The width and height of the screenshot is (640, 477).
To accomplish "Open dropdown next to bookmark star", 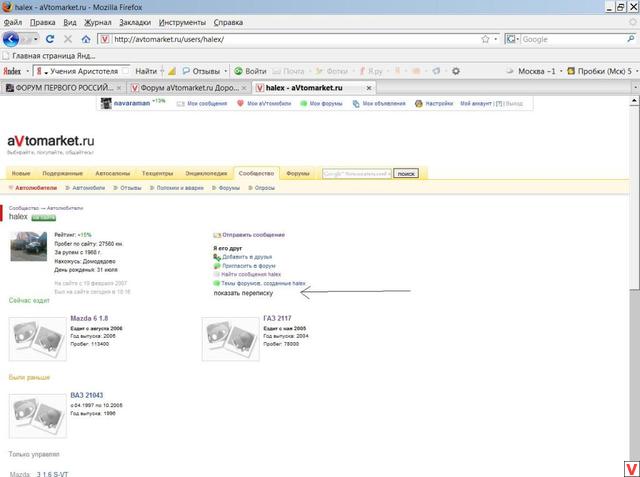I will point(496,39).
